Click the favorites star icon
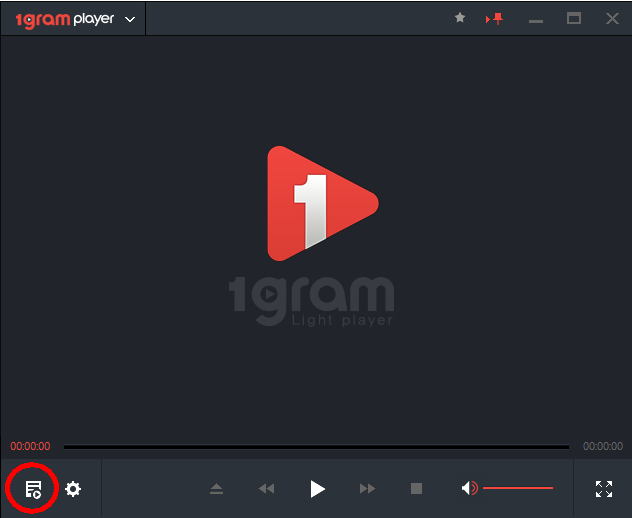 click(460, 18)
